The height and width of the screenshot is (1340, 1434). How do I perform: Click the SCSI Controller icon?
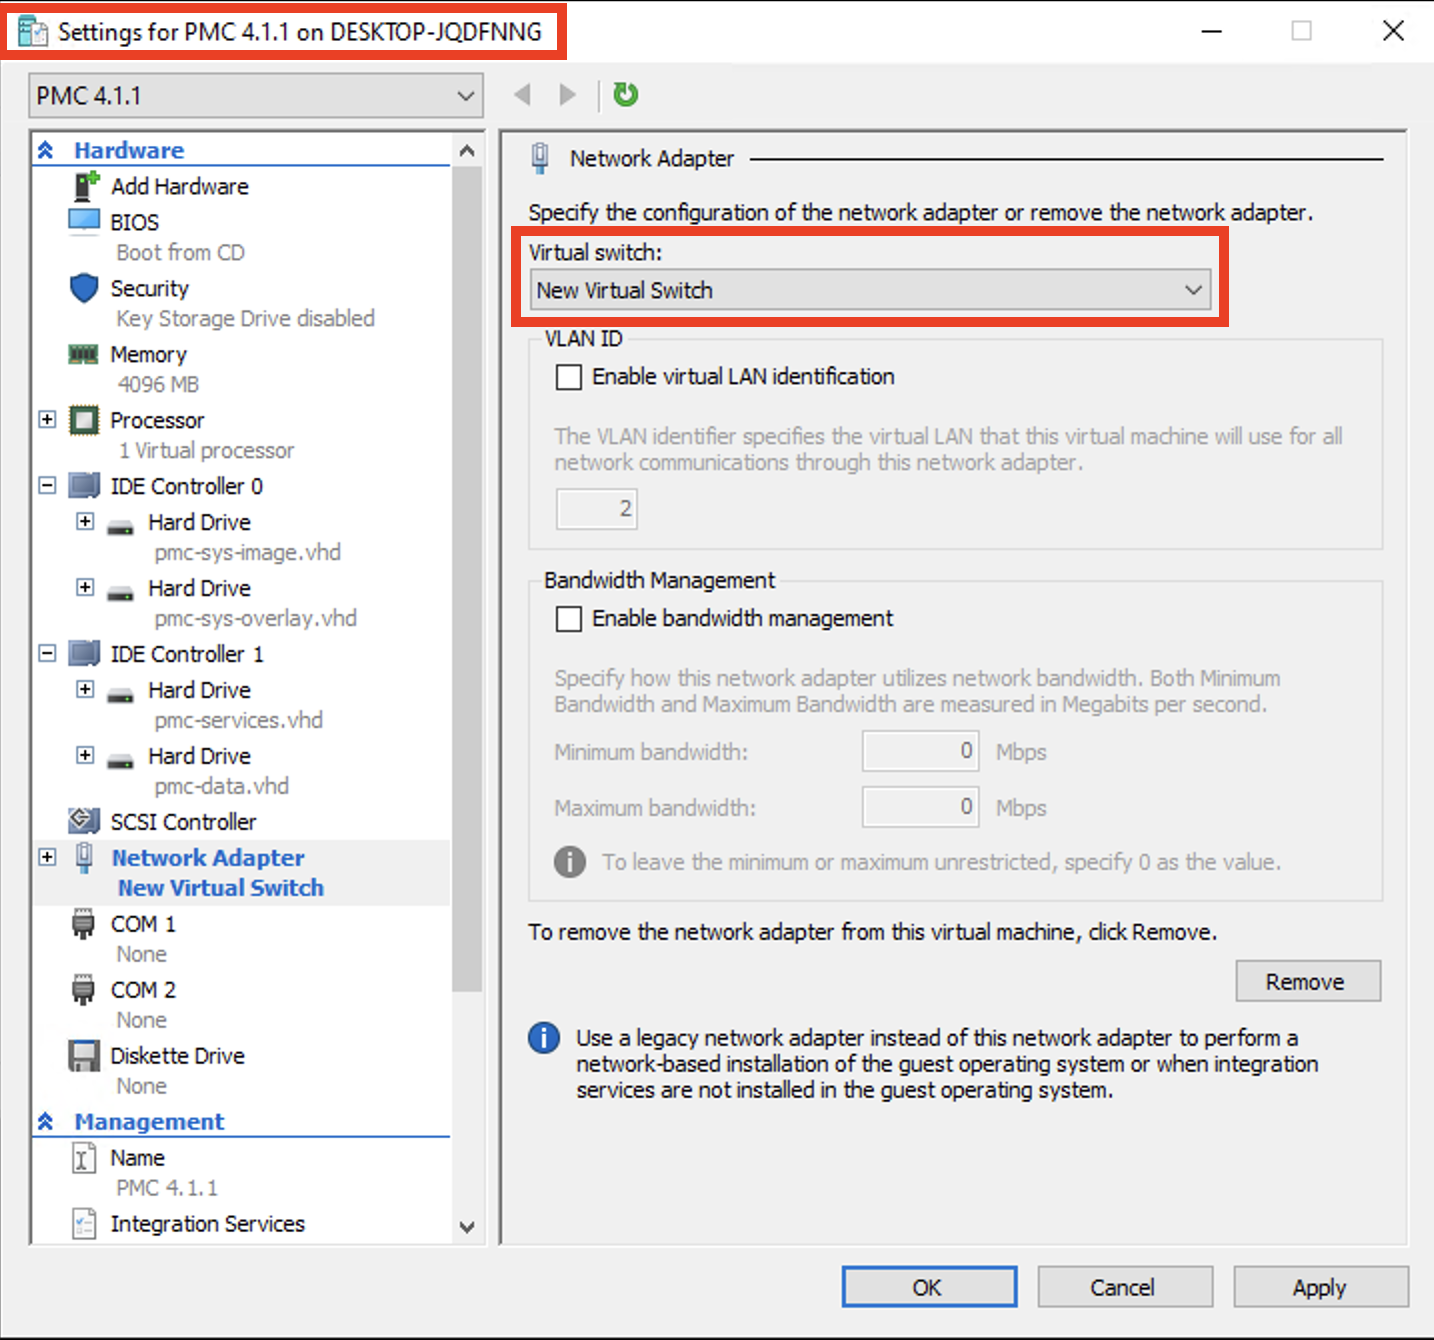coord(84,821)
